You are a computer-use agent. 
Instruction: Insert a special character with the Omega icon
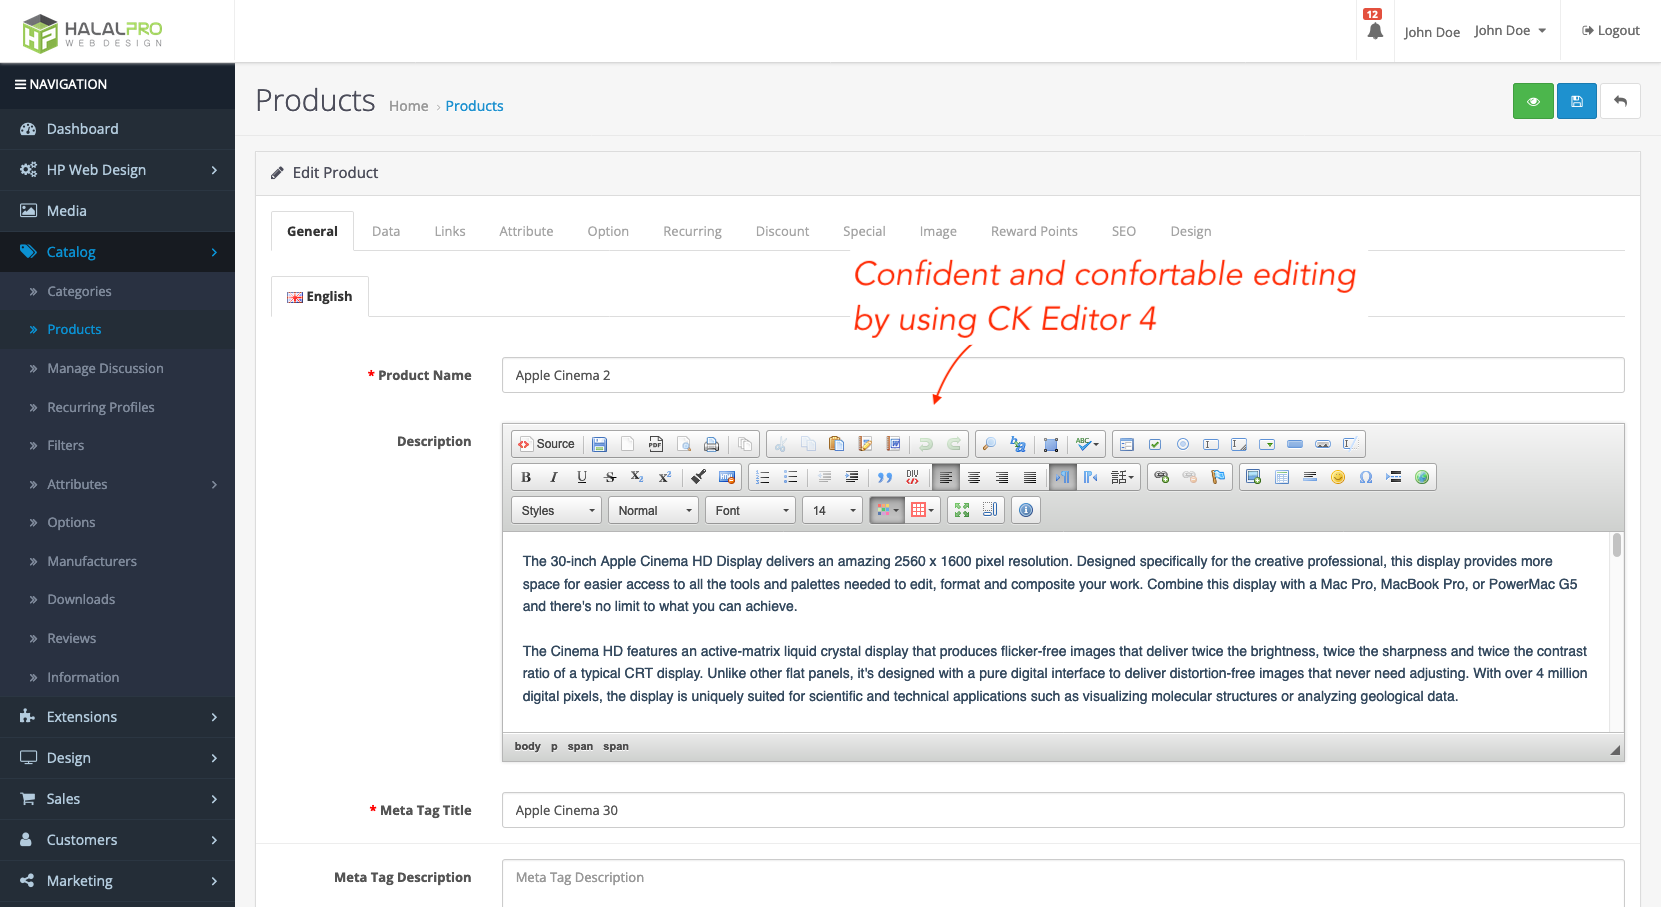coord(1366,477)
